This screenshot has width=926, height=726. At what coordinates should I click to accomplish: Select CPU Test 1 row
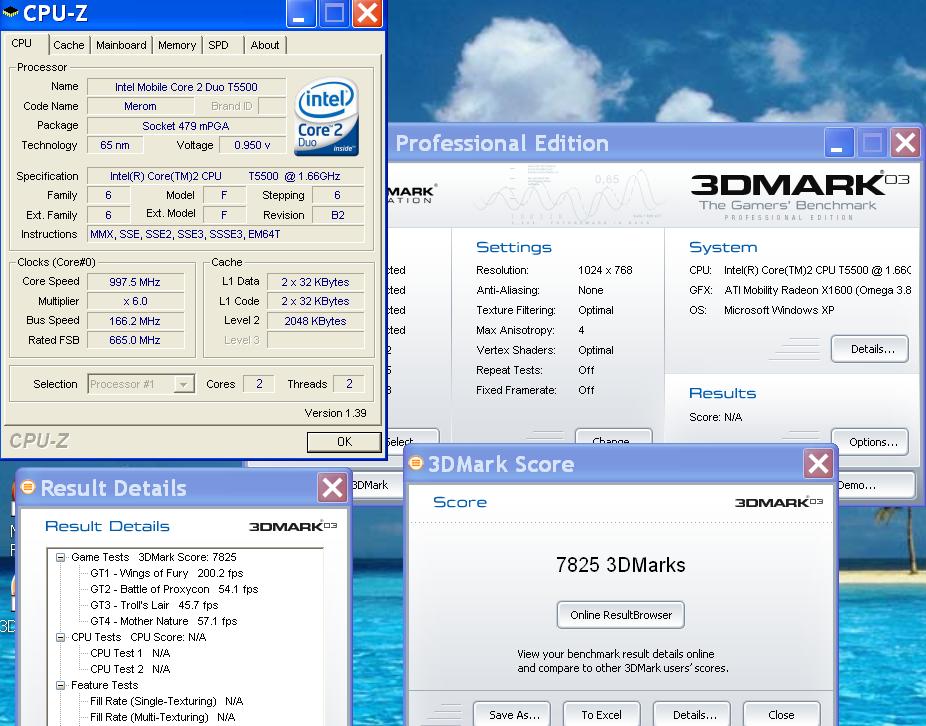point(130,653)
